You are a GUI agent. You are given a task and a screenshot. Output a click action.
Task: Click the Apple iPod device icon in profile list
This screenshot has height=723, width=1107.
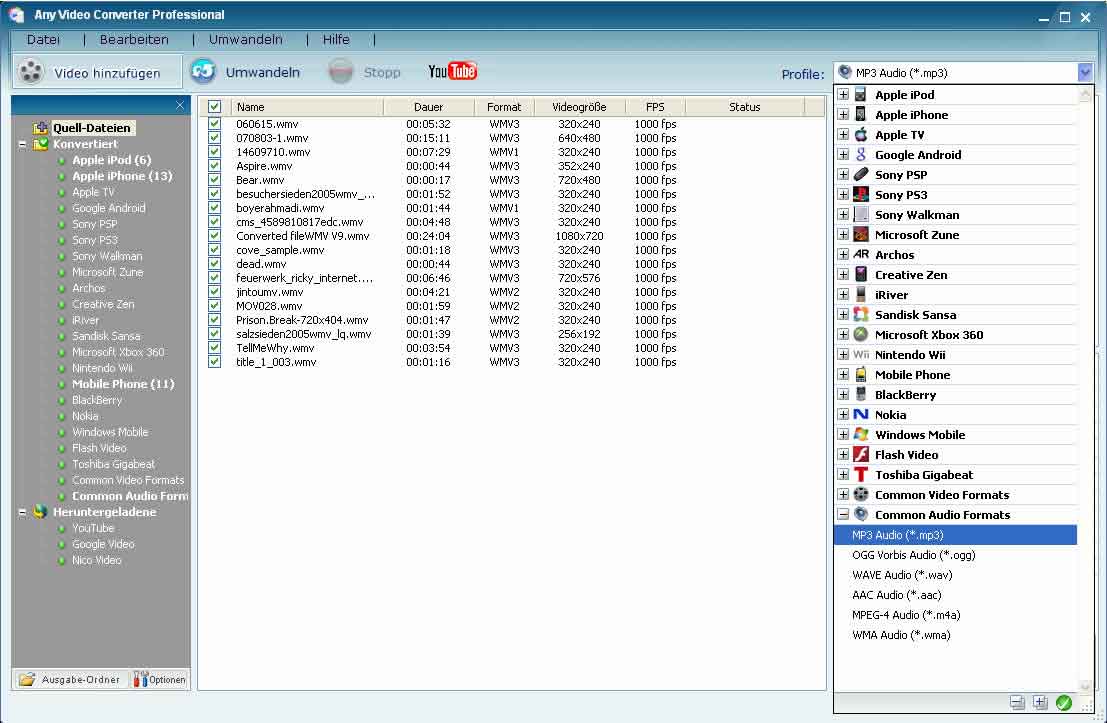861,95
